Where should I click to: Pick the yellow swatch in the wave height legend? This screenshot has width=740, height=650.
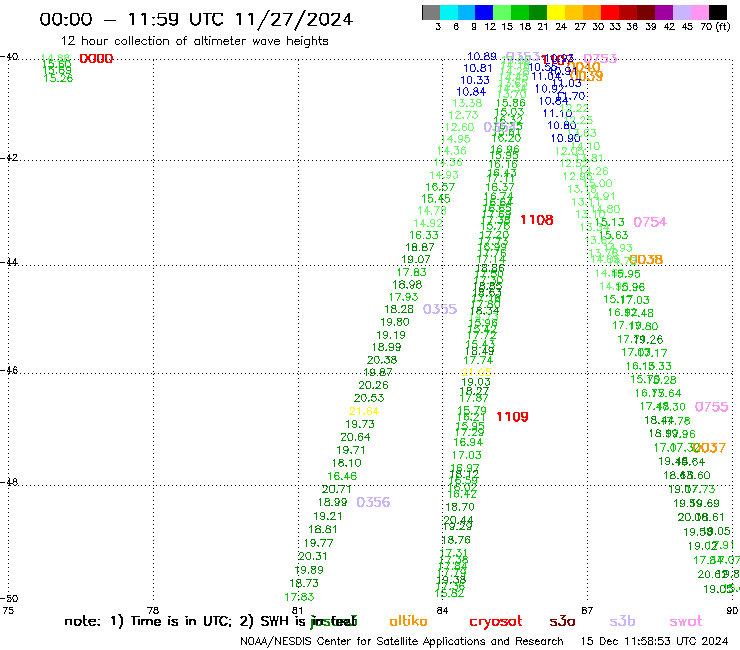[x=556, y=12]
